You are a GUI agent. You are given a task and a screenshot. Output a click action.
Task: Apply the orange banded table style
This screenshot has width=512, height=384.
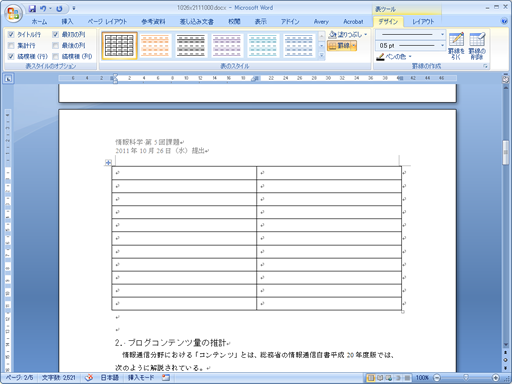pyautogui.click(x=155, y=46)
